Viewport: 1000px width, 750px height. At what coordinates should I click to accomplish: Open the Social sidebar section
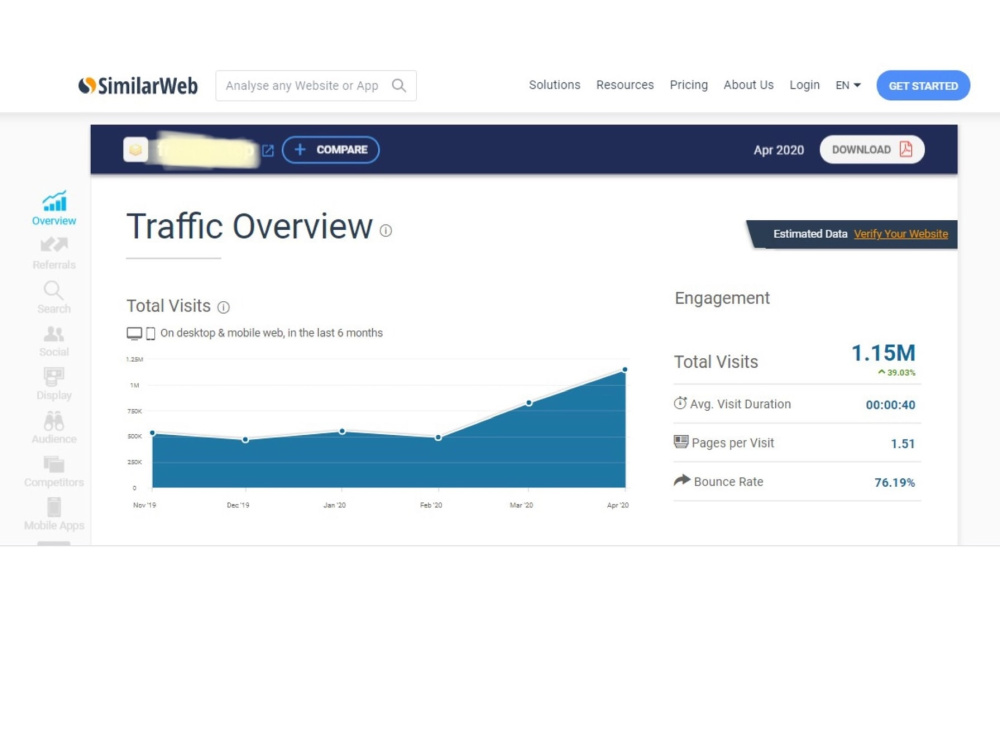tap(54, 341)
